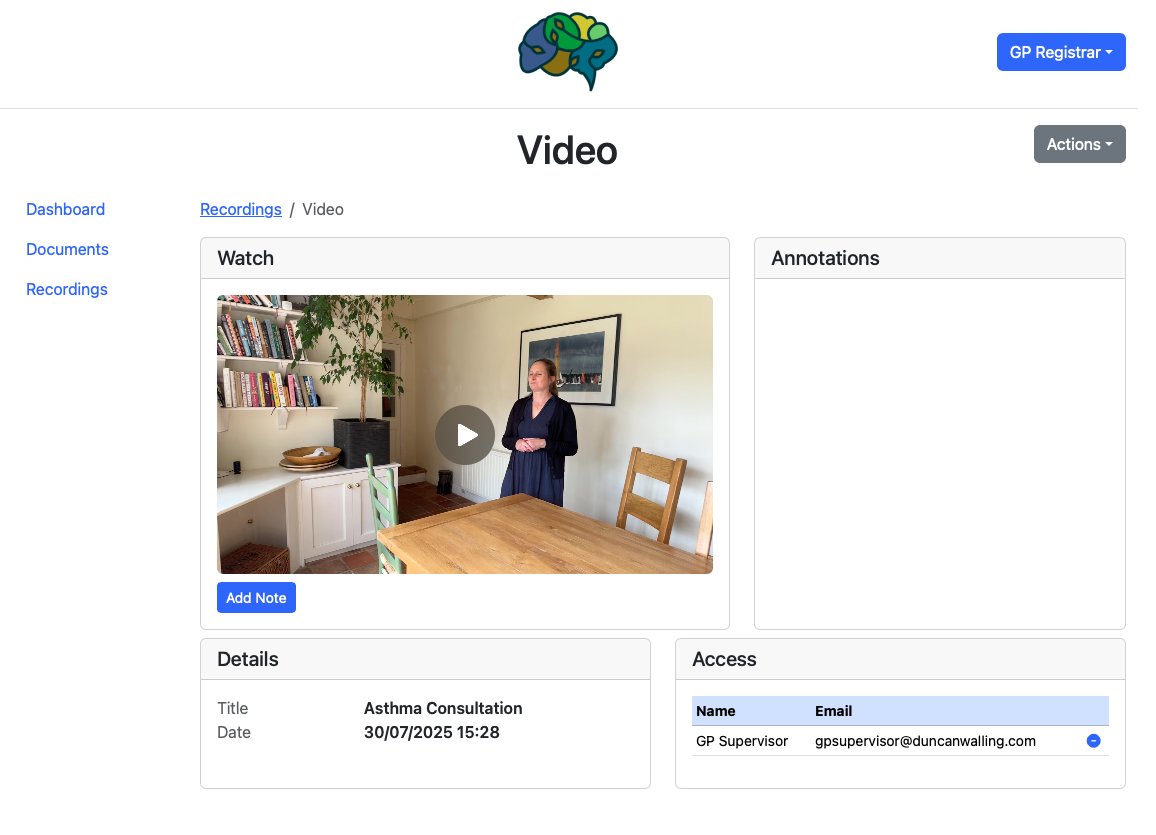
Task: Follow the Recordings breadcrumb link
Action: (240, 209)
